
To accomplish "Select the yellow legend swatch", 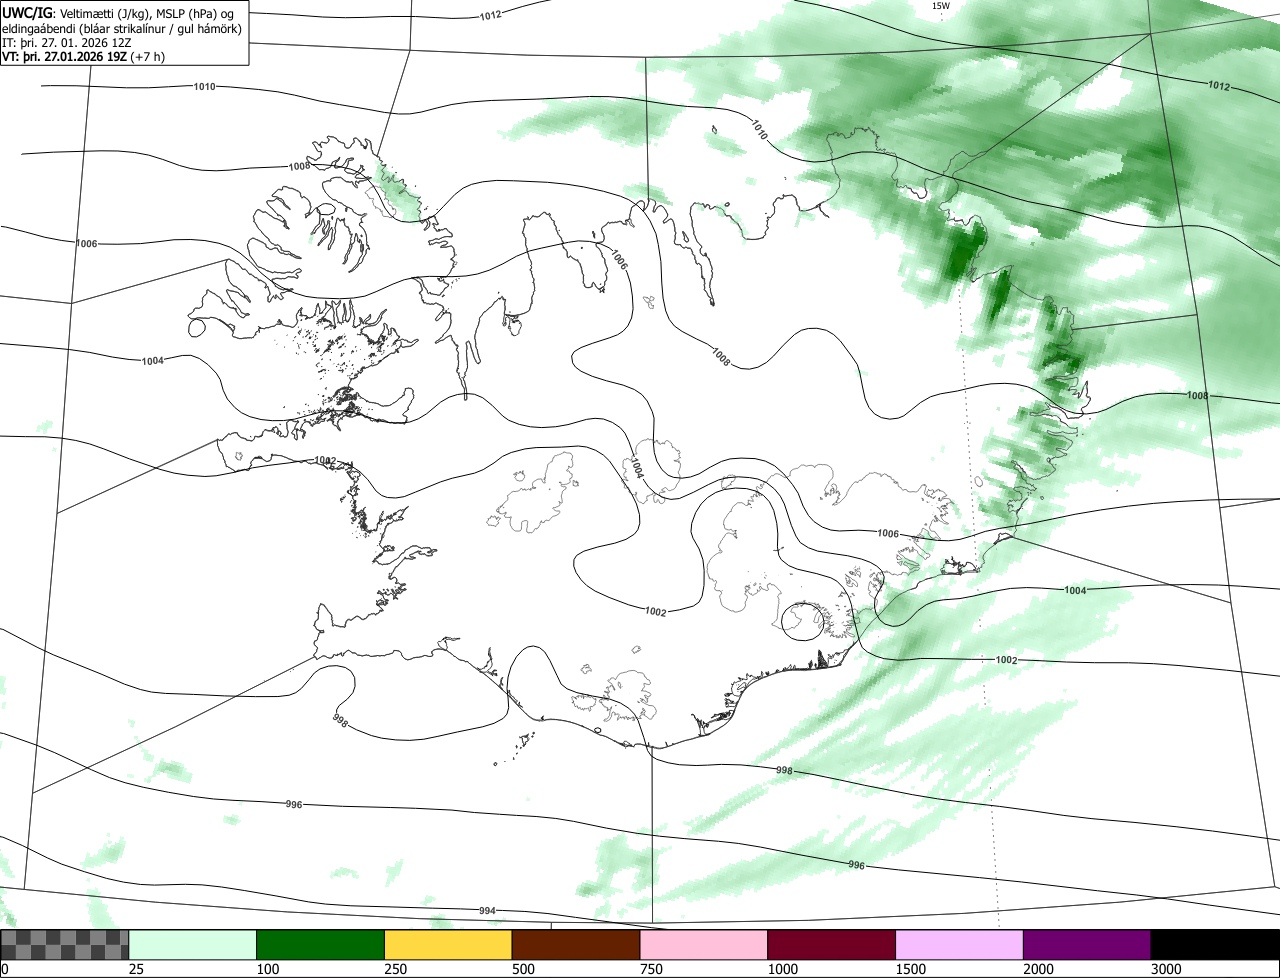I will click(x=448, y=944).
